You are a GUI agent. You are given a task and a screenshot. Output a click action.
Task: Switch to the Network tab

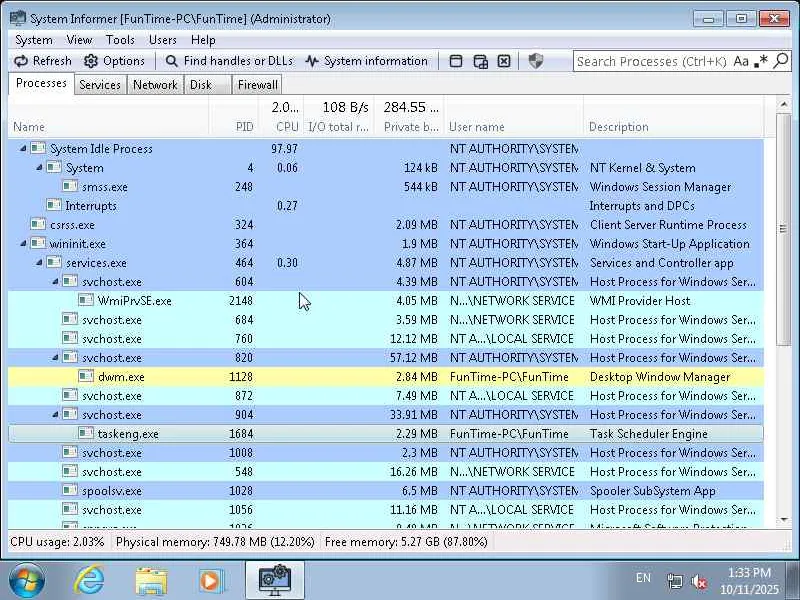point(155,85)
